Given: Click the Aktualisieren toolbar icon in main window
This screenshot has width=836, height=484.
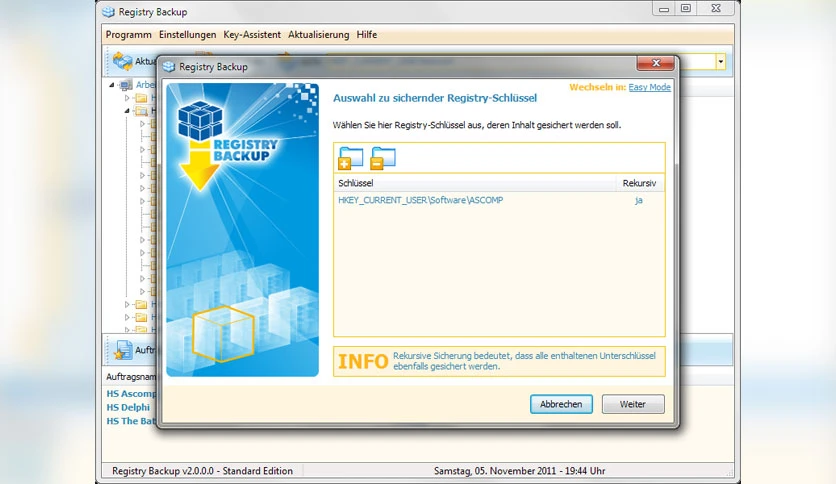Looking at the screenshot, I should (122, 61).
